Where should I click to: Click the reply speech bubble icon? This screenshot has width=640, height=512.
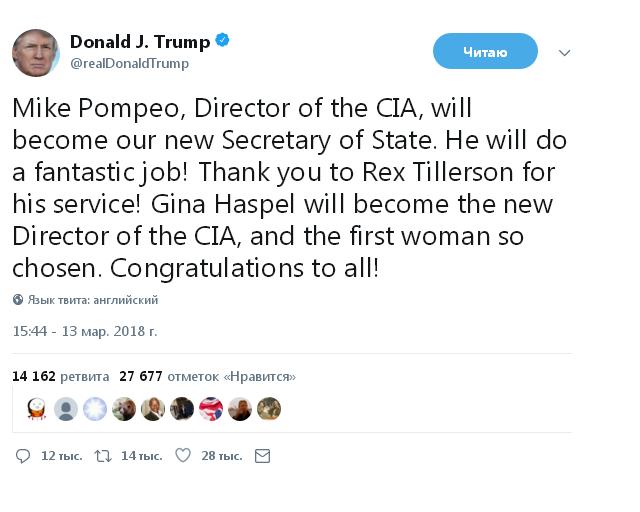[24, 456]
